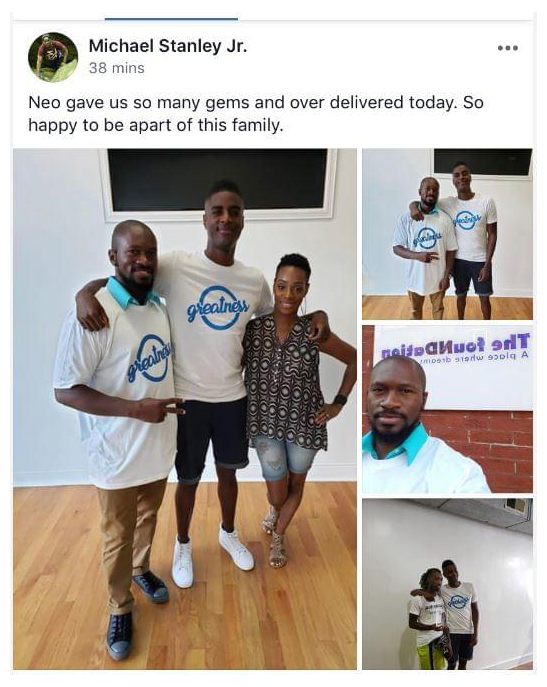This screenshot has height=687, width=547.
Task: Tap the white sneakers in large photo
Action: 213,557
